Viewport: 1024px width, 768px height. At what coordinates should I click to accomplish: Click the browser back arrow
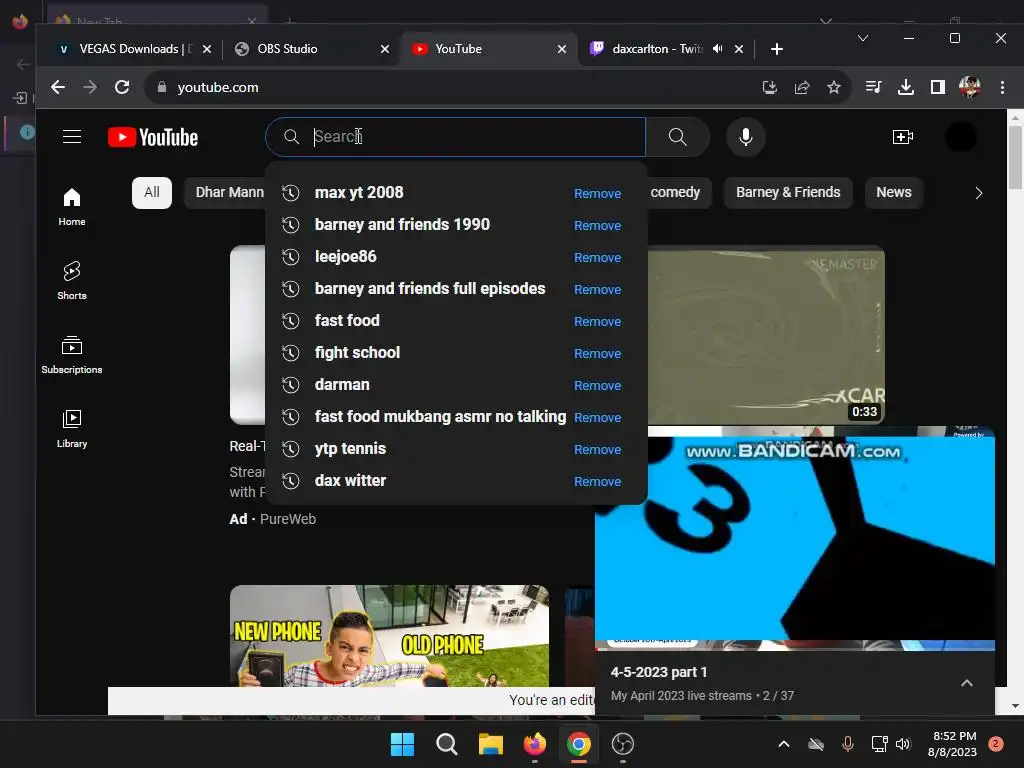pos(57,87)
